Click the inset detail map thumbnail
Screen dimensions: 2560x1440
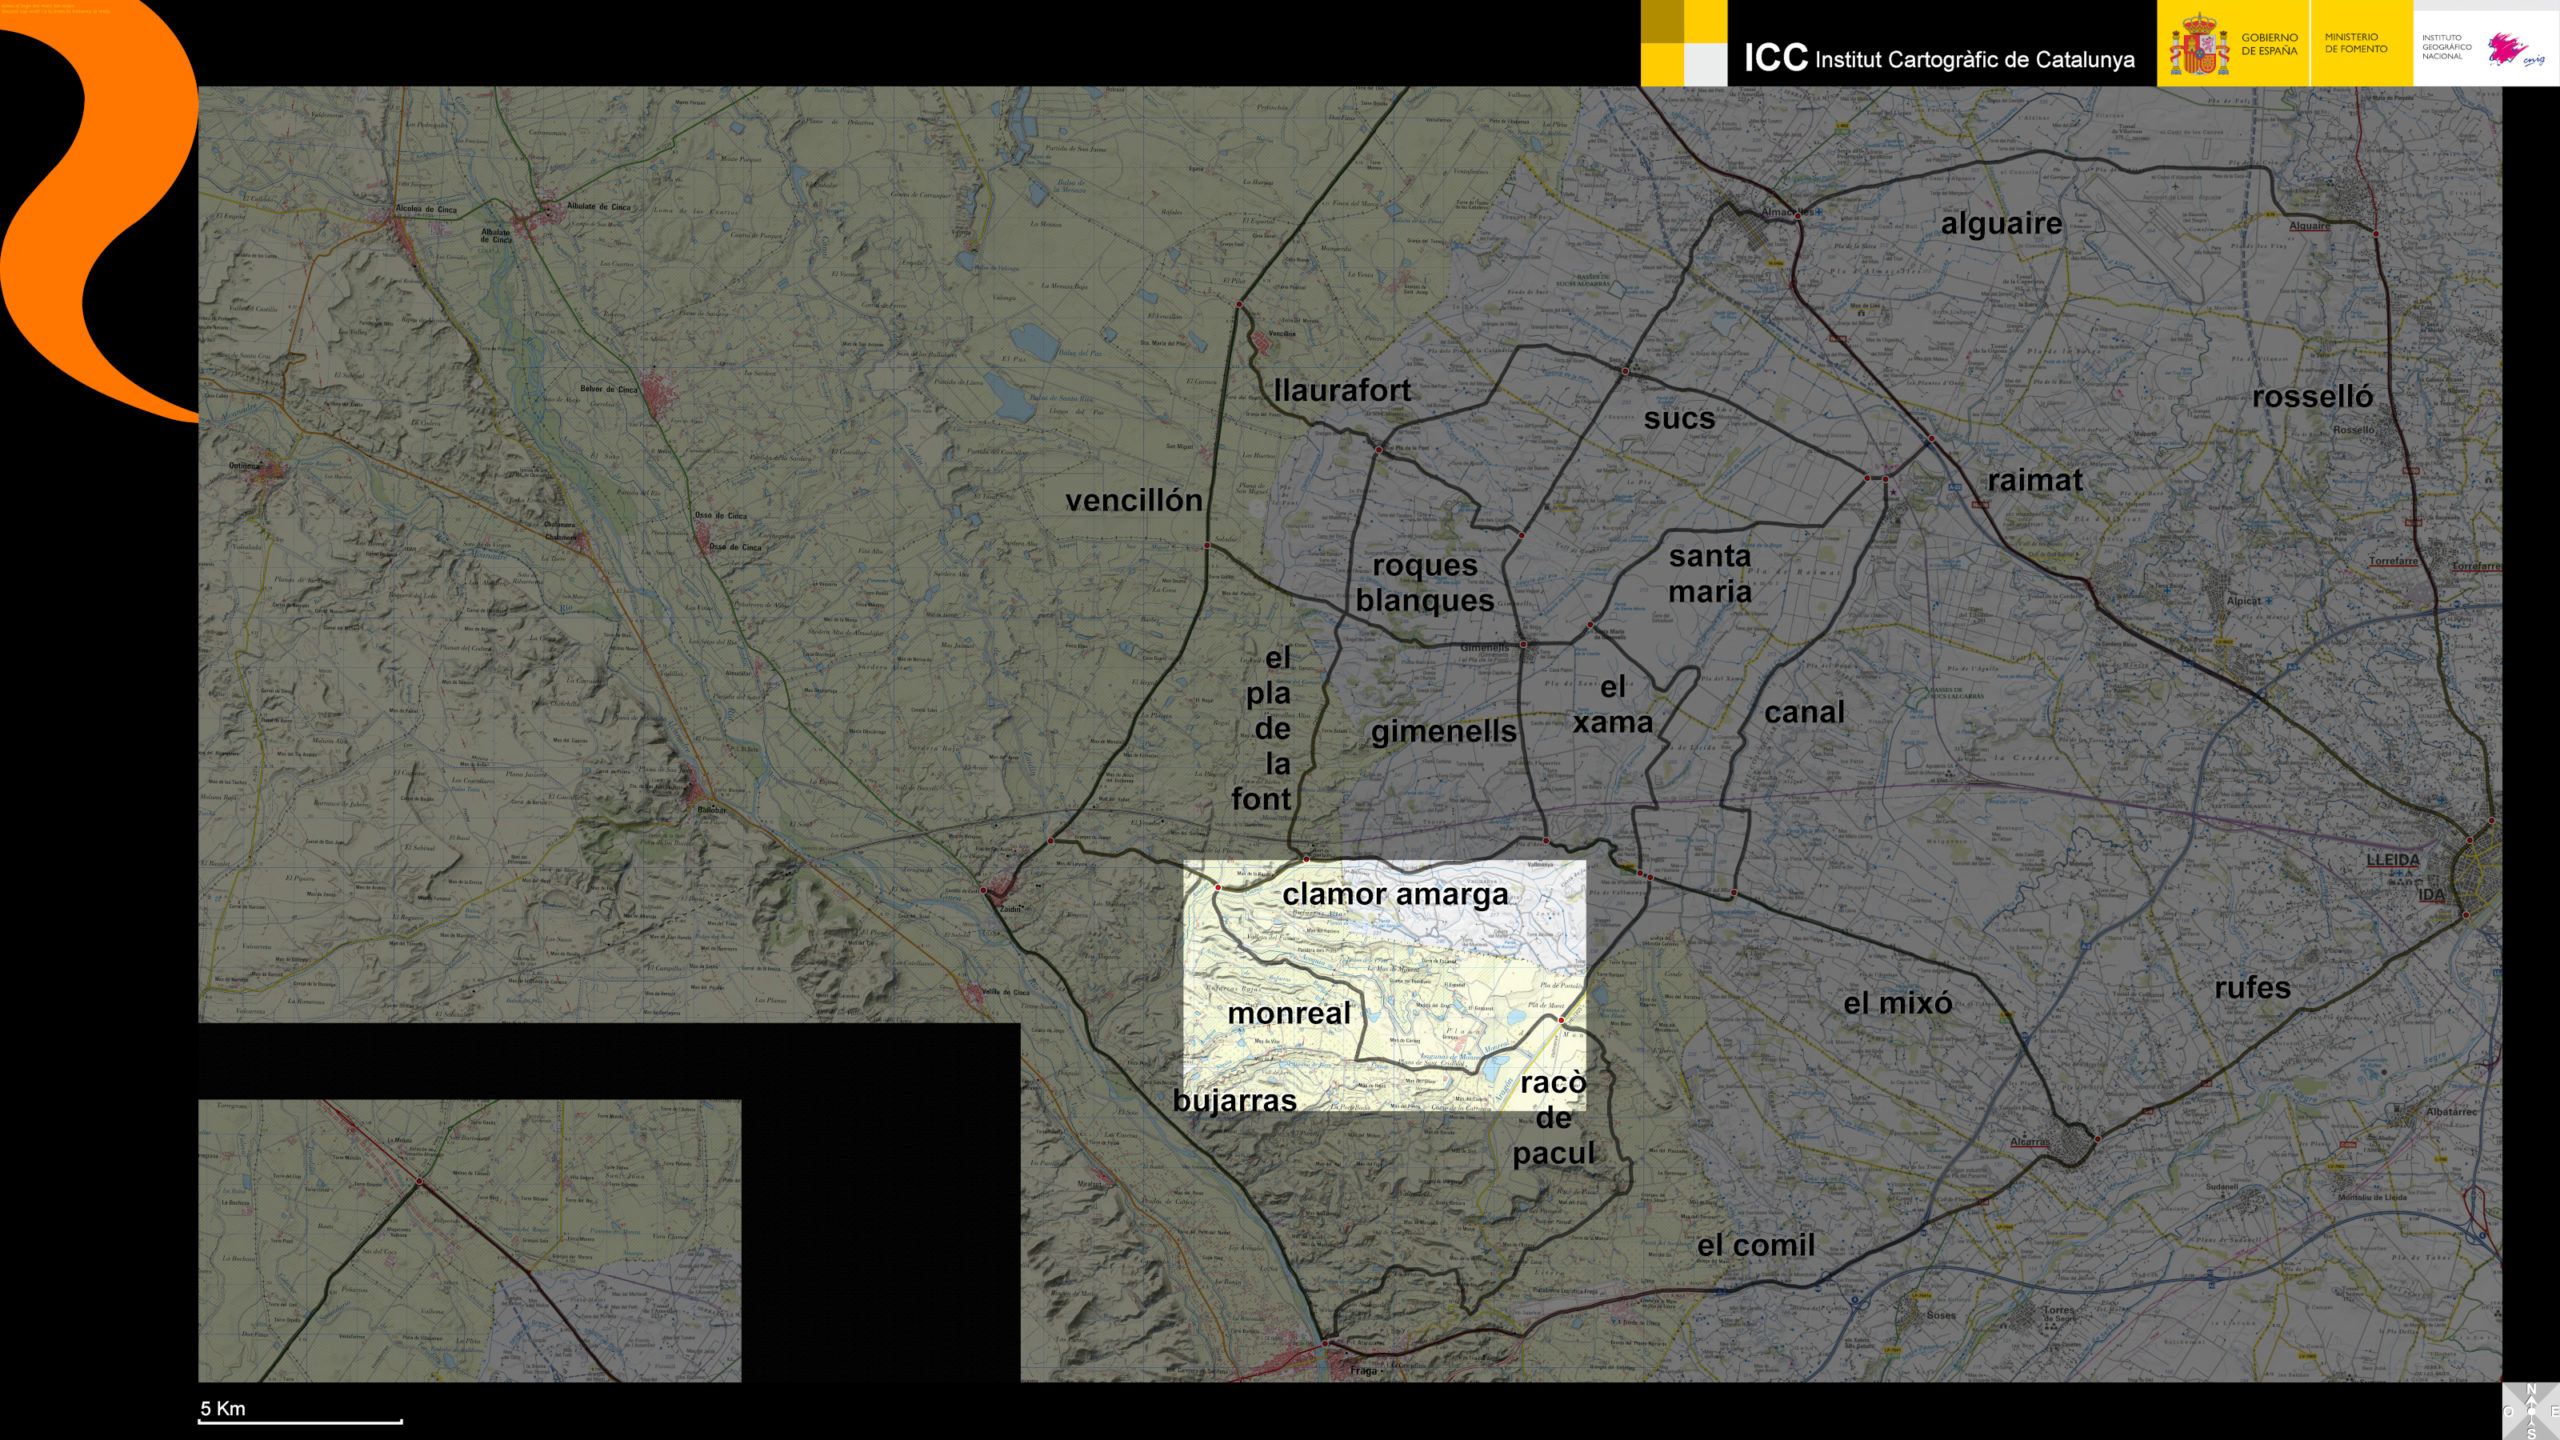click(x=470, y=1240)
